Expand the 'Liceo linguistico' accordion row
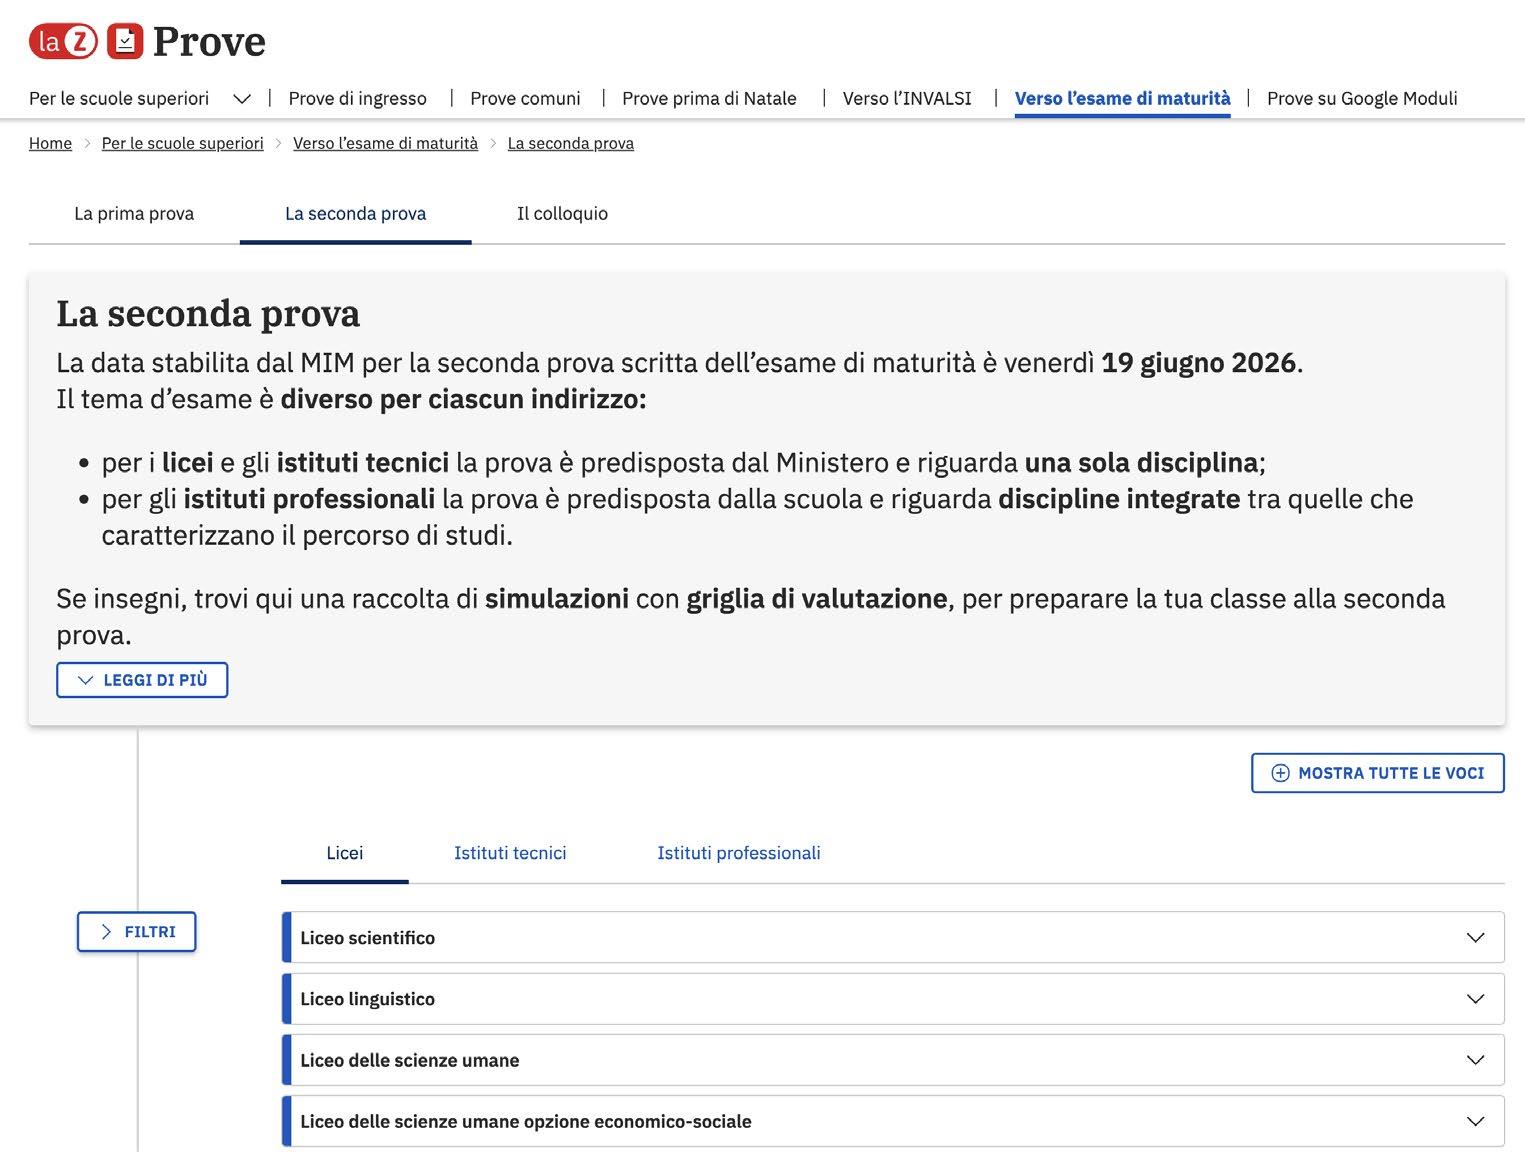This screenshot has width=1525, height=1152. click(893, 999)
